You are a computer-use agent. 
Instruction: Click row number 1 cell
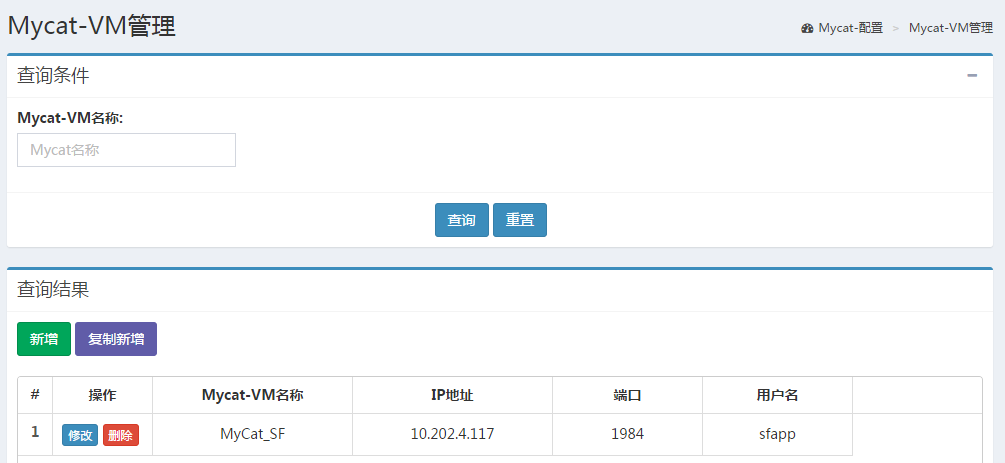35,434
